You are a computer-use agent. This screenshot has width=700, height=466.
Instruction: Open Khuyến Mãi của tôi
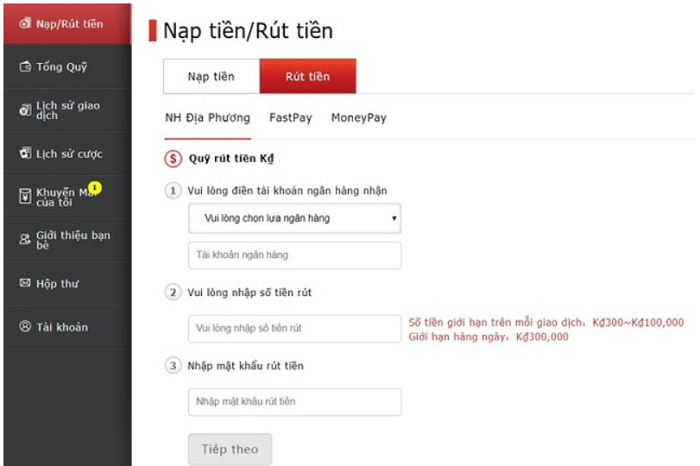coord(67,197)
